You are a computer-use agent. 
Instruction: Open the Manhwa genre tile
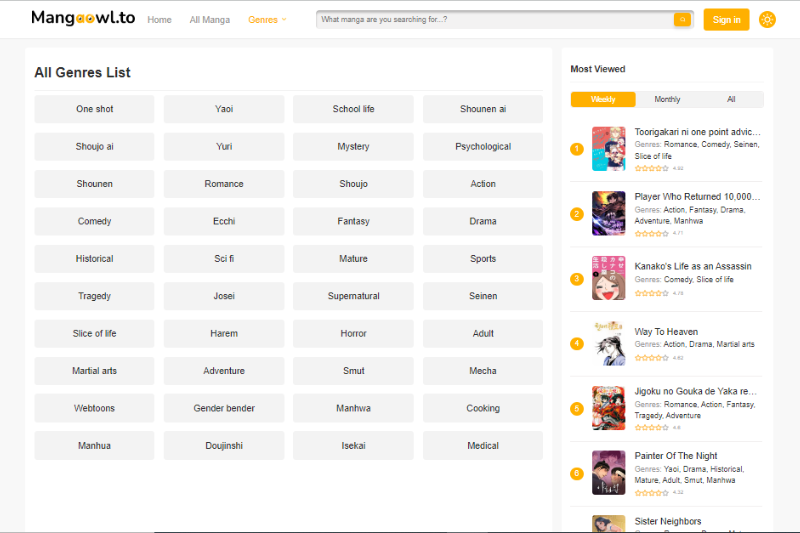(353, 408)
